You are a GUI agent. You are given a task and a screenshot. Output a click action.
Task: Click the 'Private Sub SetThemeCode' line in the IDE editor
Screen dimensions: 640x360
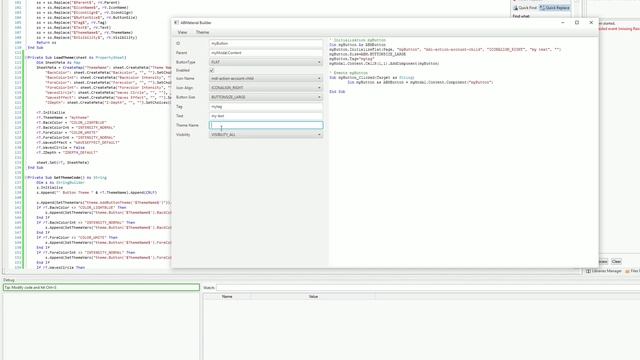click(x=67, y=178)
